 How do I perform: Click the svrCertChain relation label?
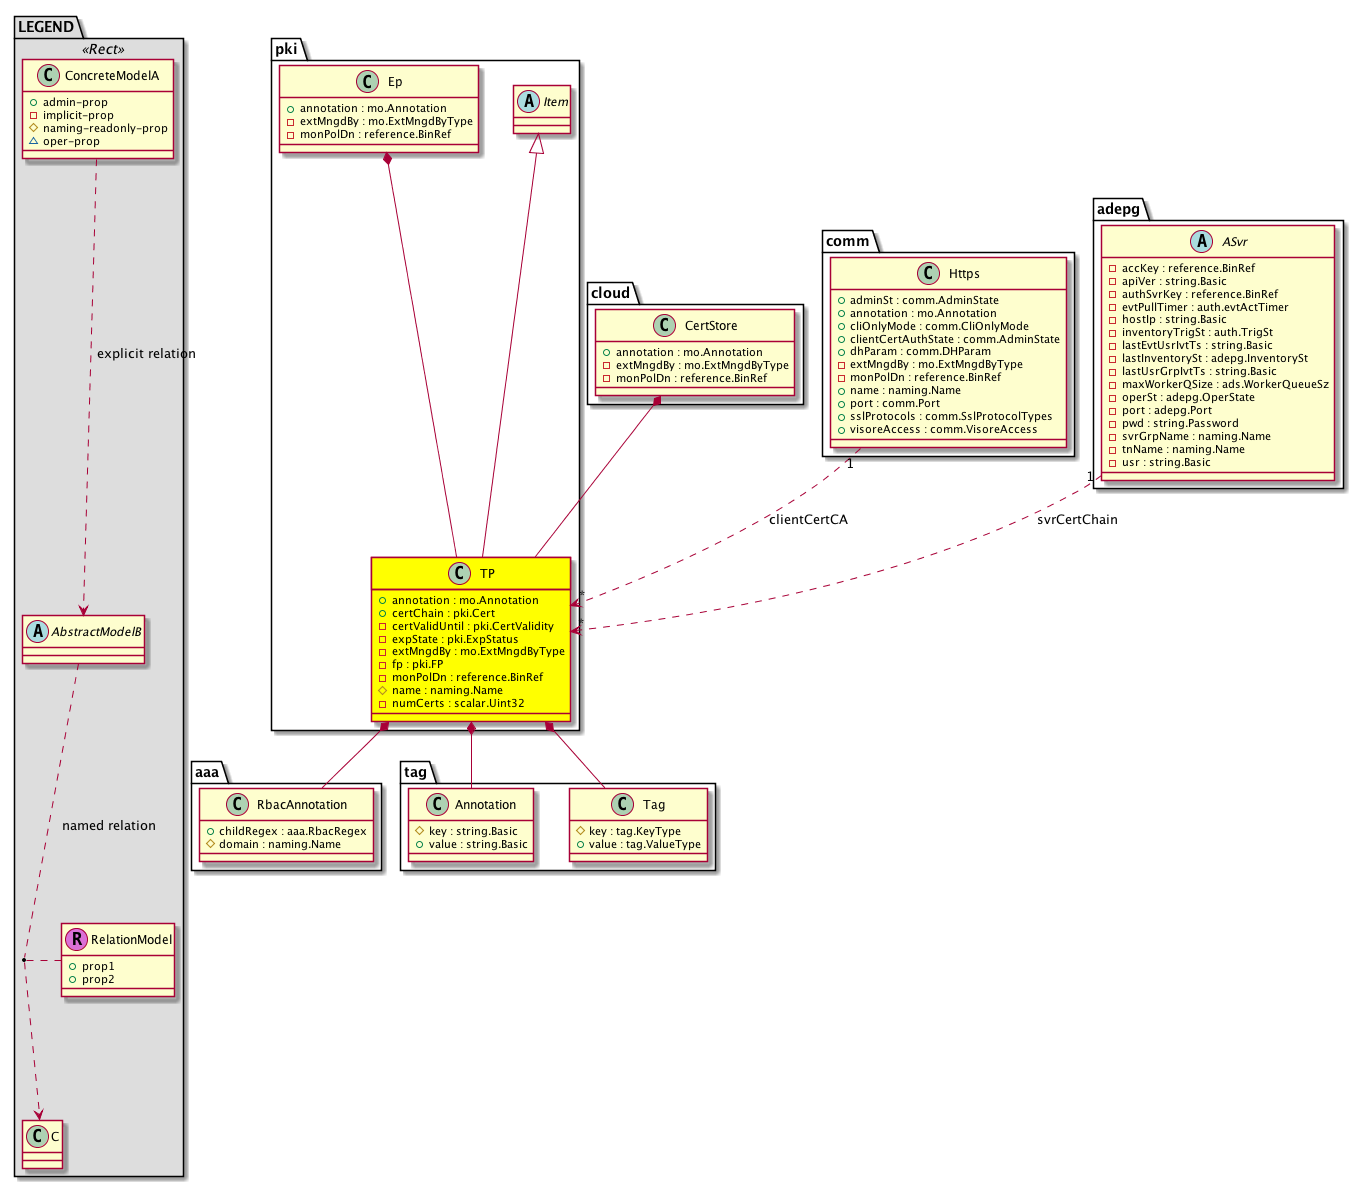click(x=1077, y=520)
